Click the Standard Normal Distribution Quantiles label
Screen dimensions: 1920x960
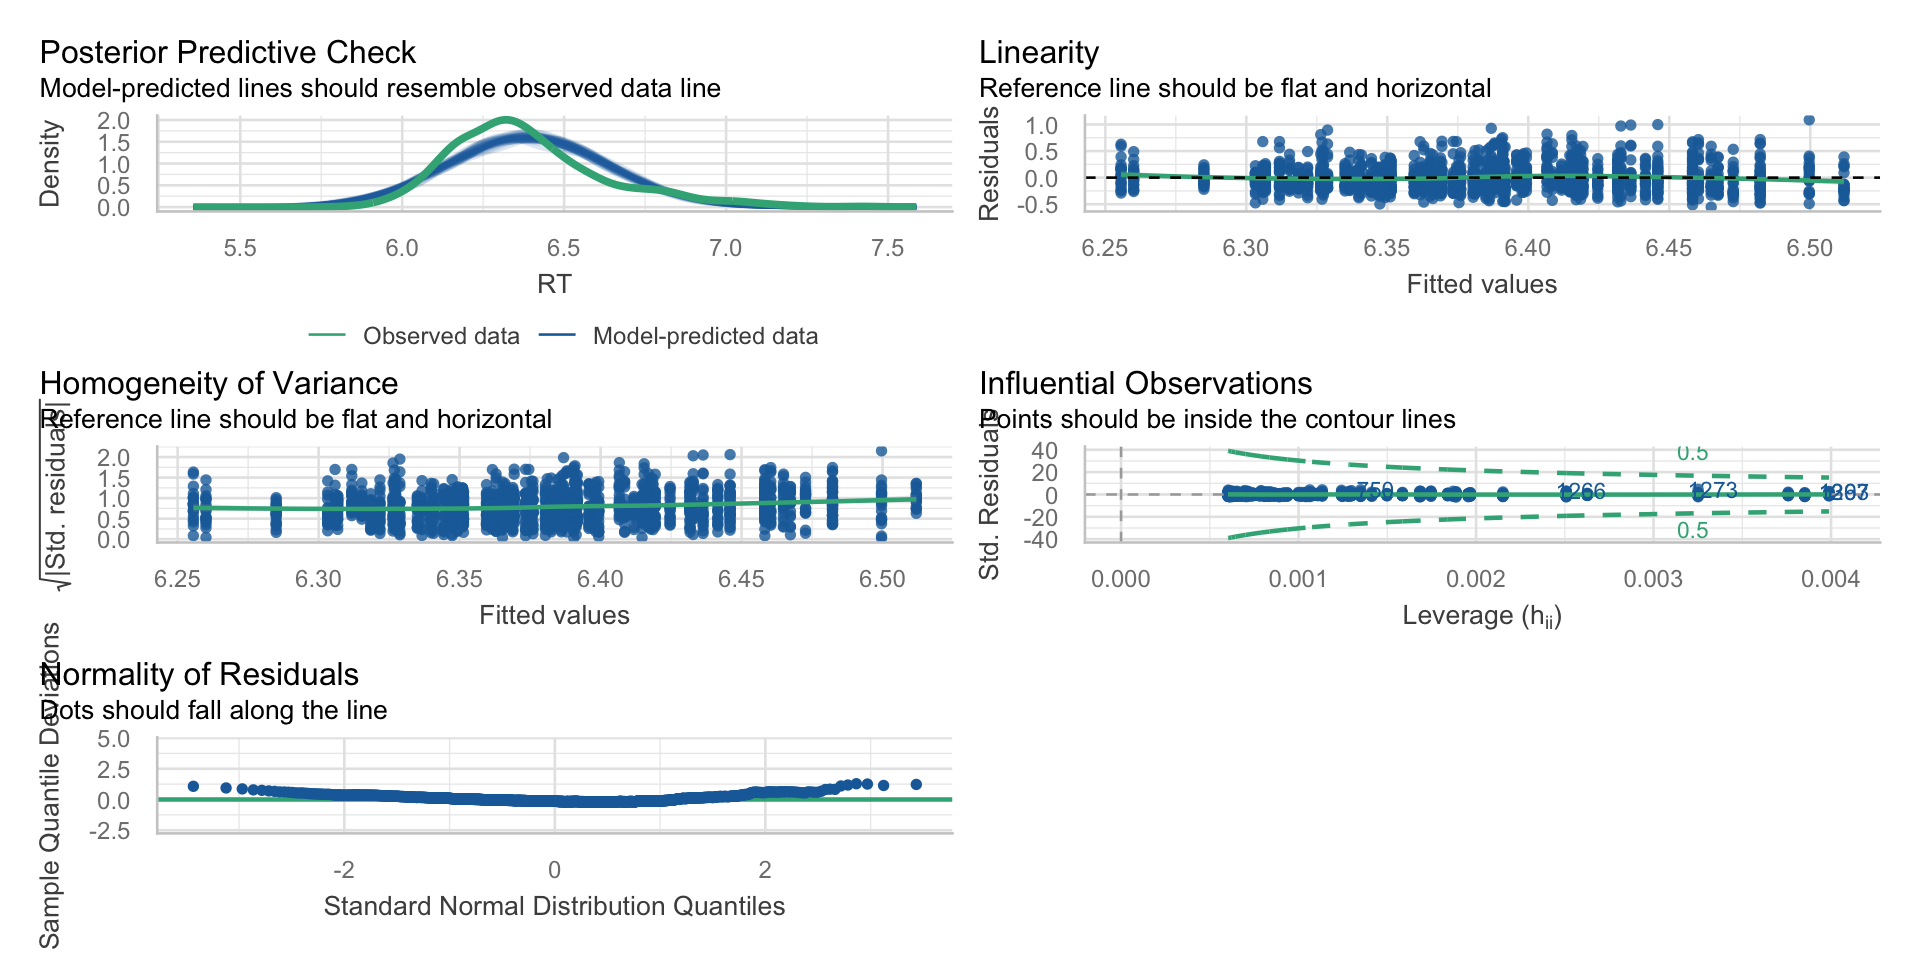tap(554, 906)
